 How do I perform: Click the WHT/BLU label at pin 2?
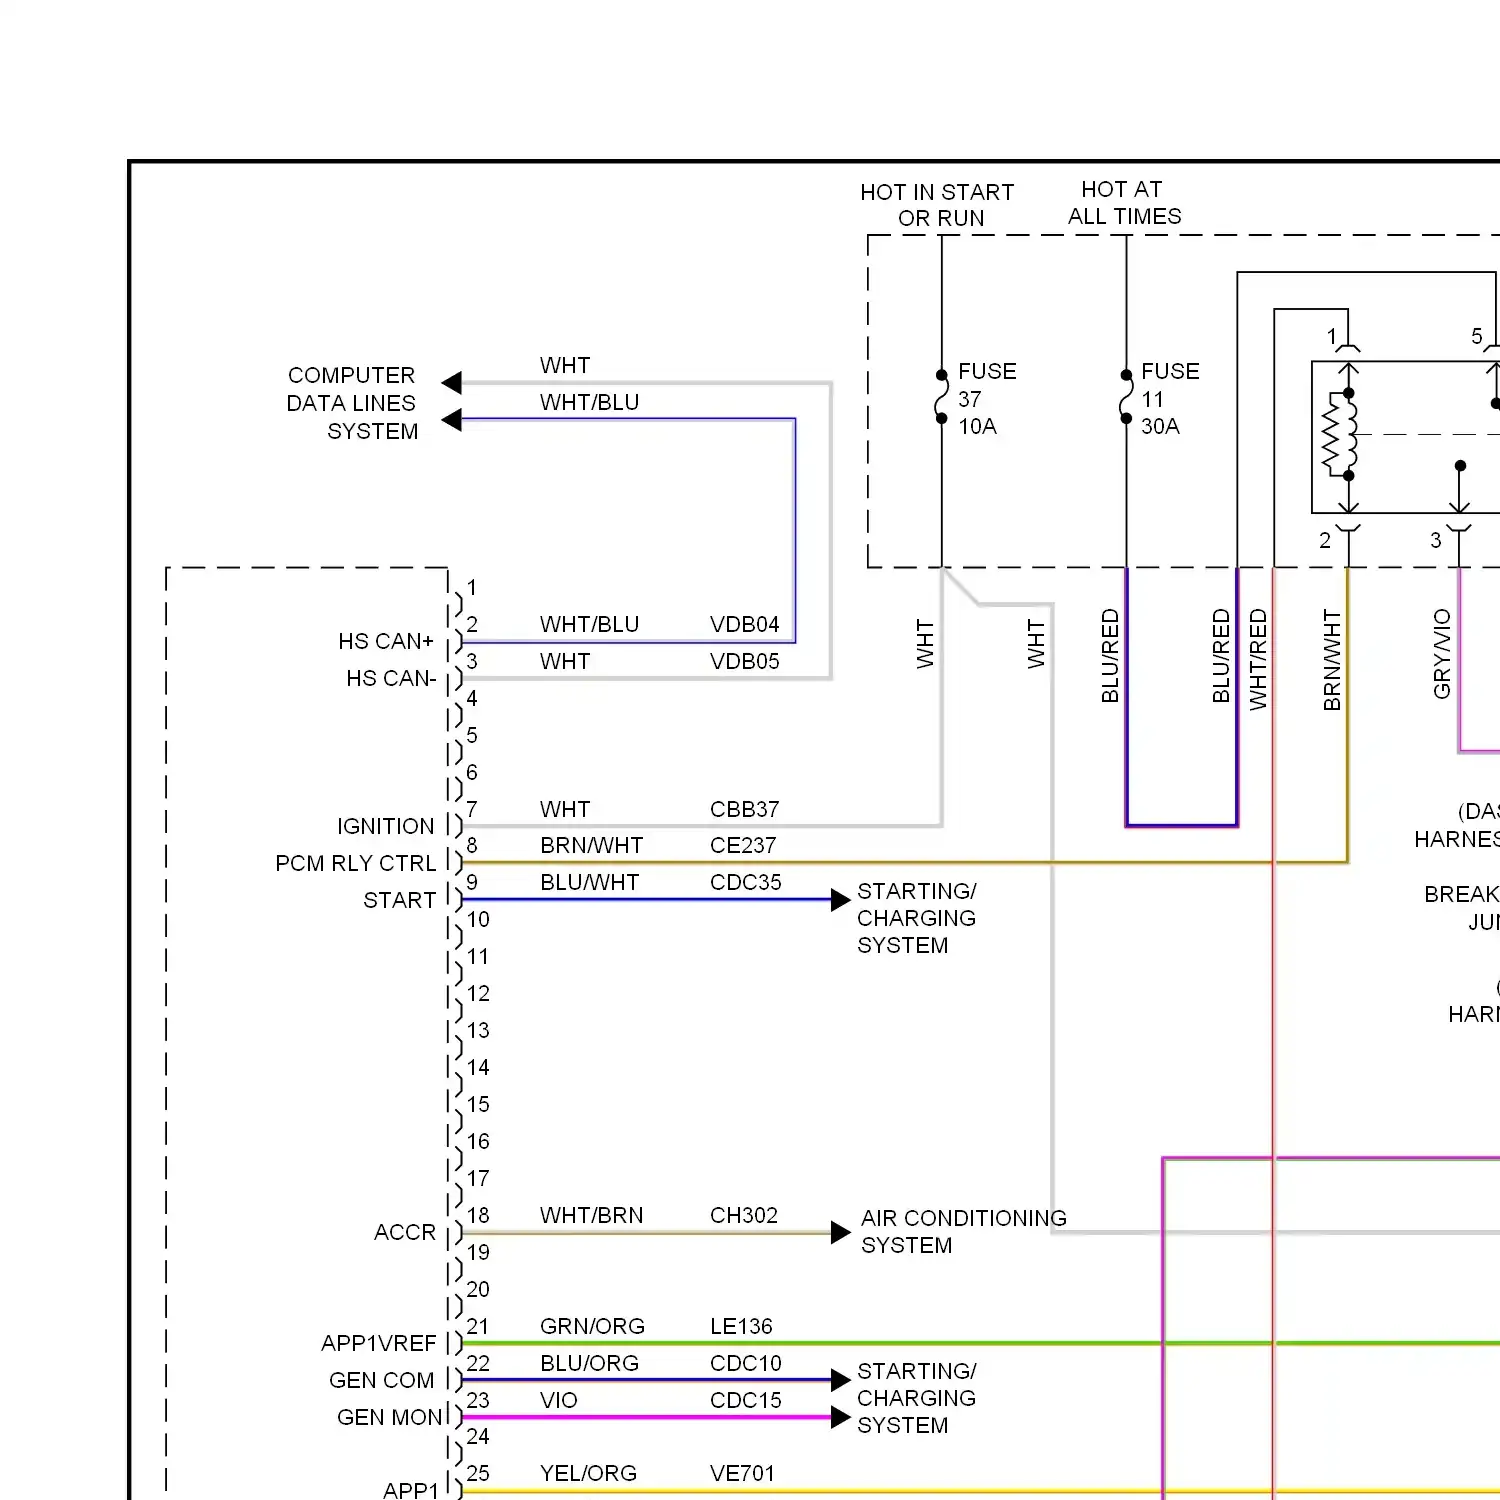click(589, 625)
